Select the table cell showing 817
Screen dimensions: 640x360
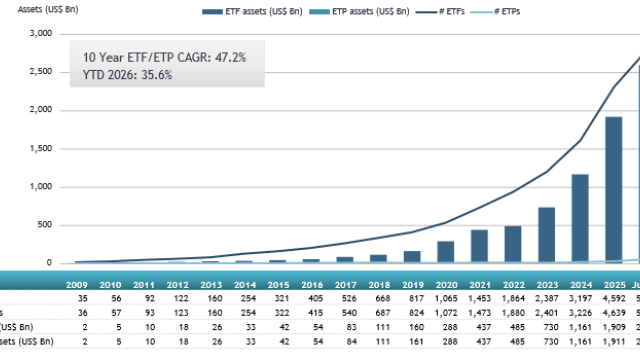coord(416,299)
